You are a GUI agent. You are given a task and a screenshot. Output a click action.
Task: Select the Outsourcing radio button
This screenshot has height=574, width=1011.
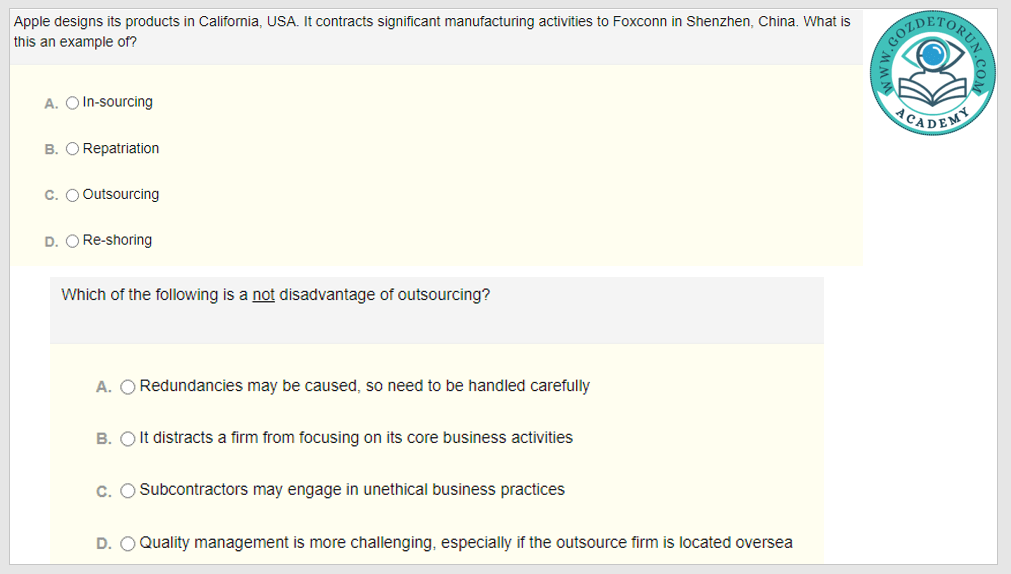point(72,195)
